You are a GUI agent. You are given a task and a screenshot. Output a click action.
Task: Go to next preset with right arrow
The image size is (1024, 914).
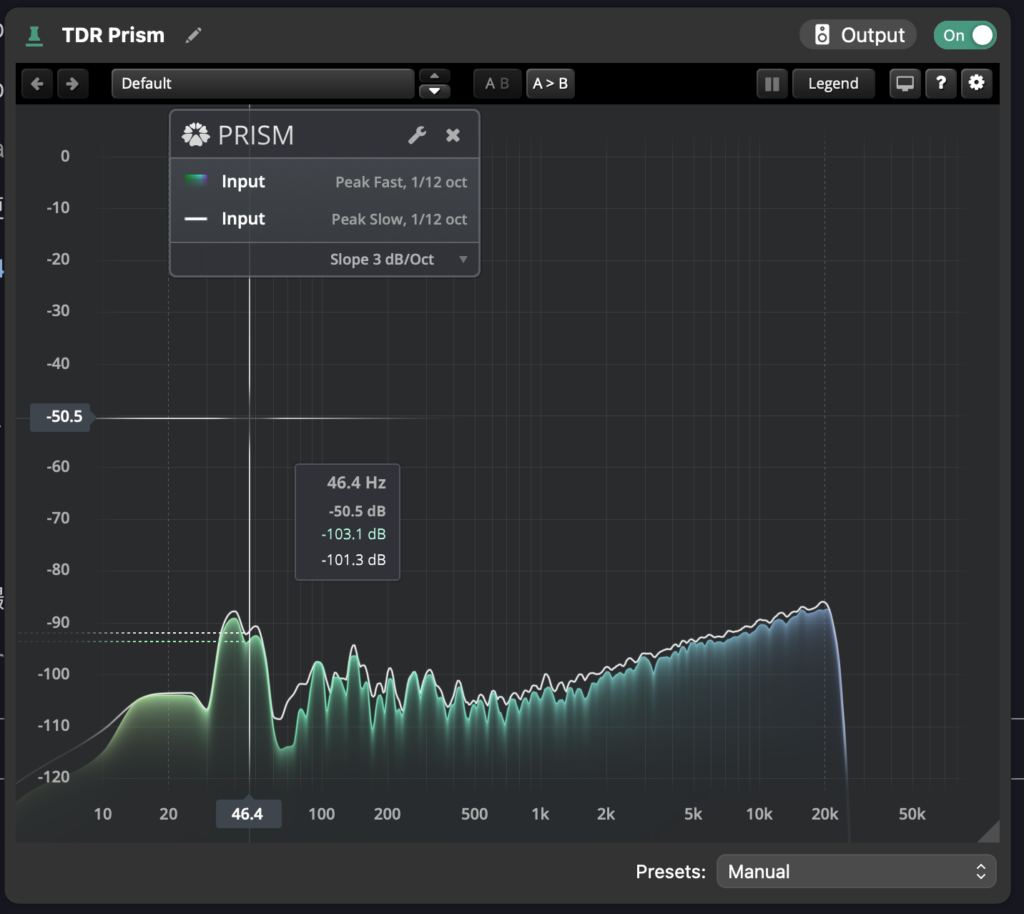[72, 84]
